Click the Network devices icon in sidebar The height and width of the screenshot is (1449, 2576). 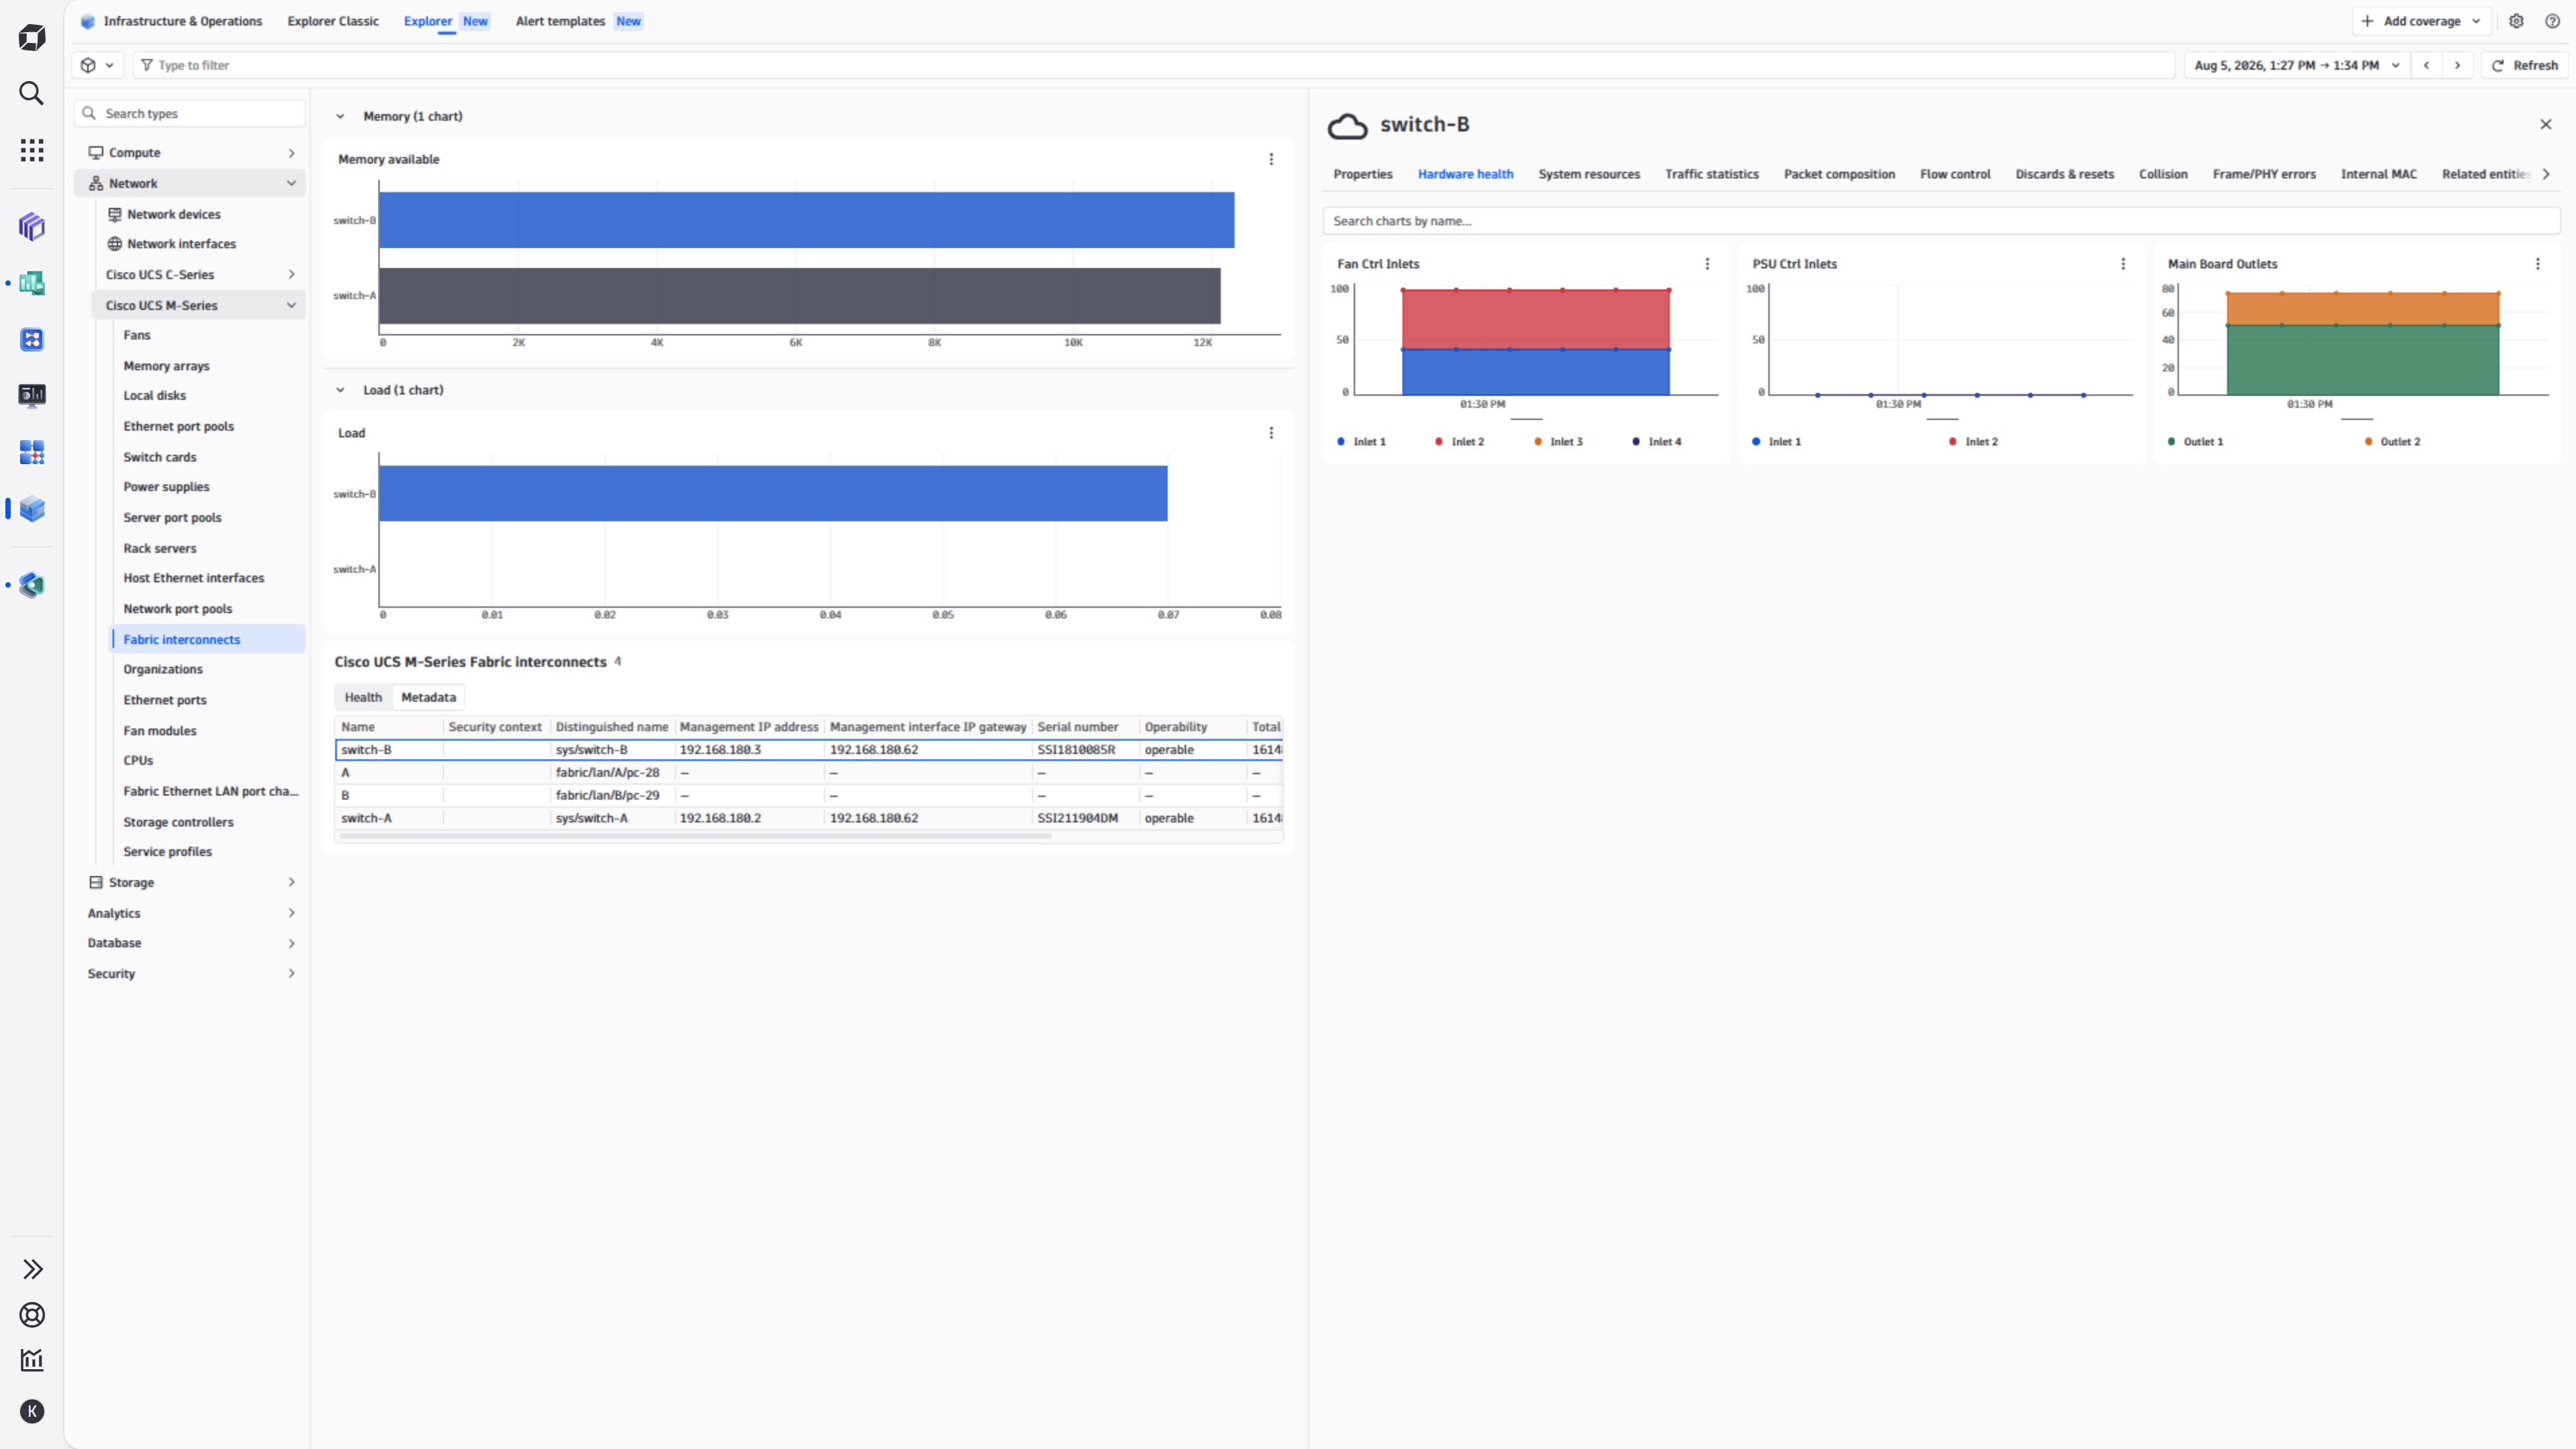tap(115, 214)
